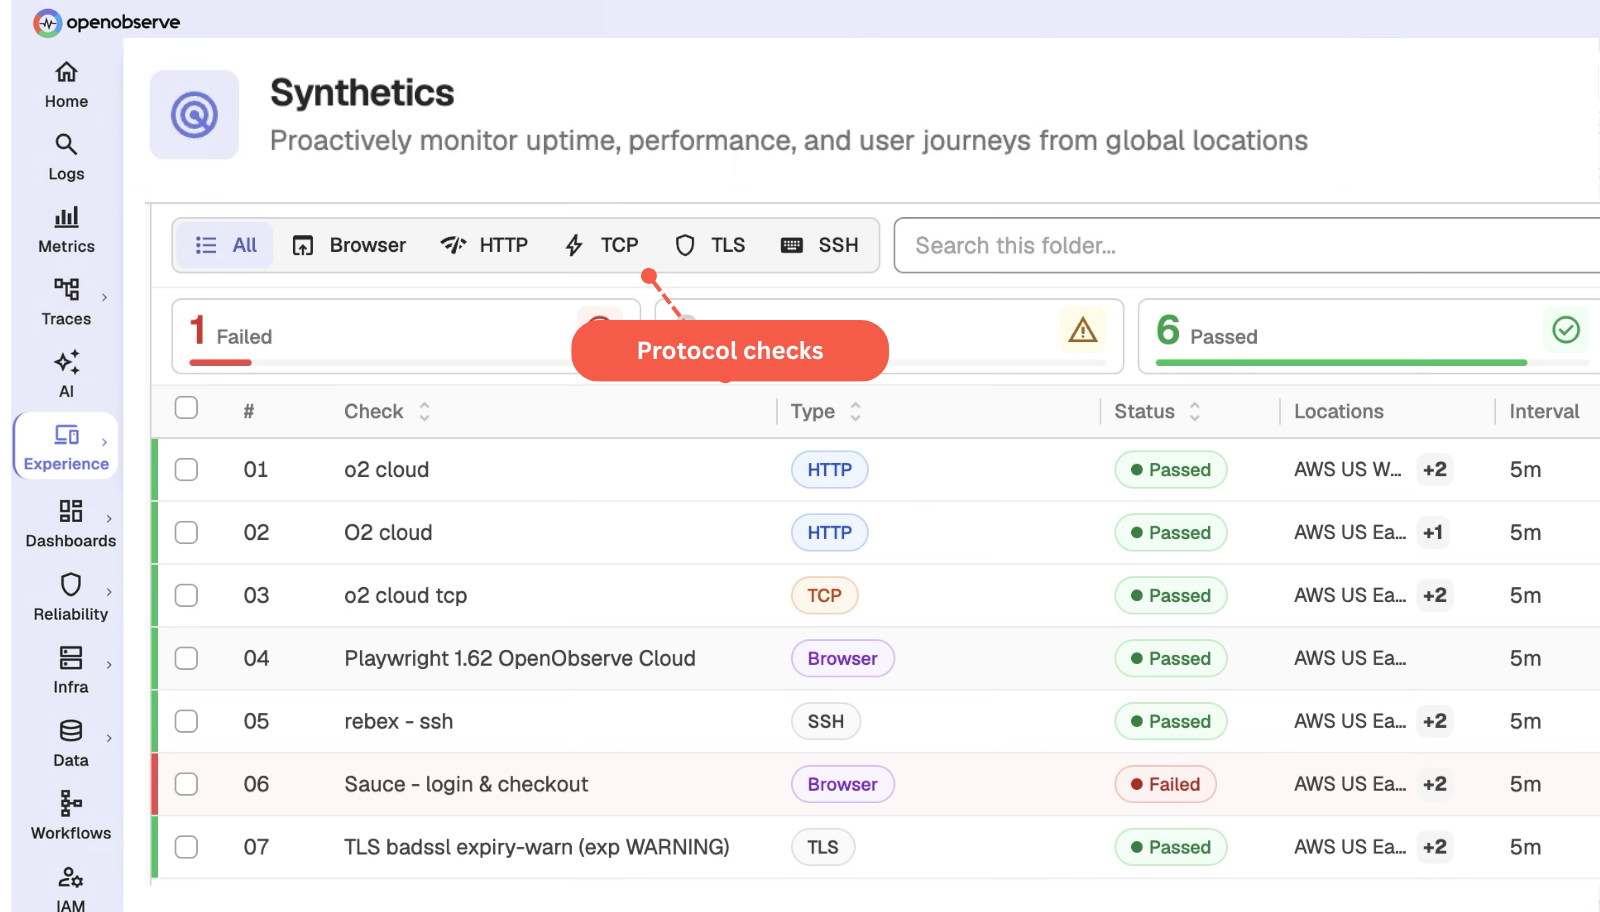Viewport: 1600px width, 912px height.
Task: Filter checks by the SSH tab
Action: coord(819,245)
